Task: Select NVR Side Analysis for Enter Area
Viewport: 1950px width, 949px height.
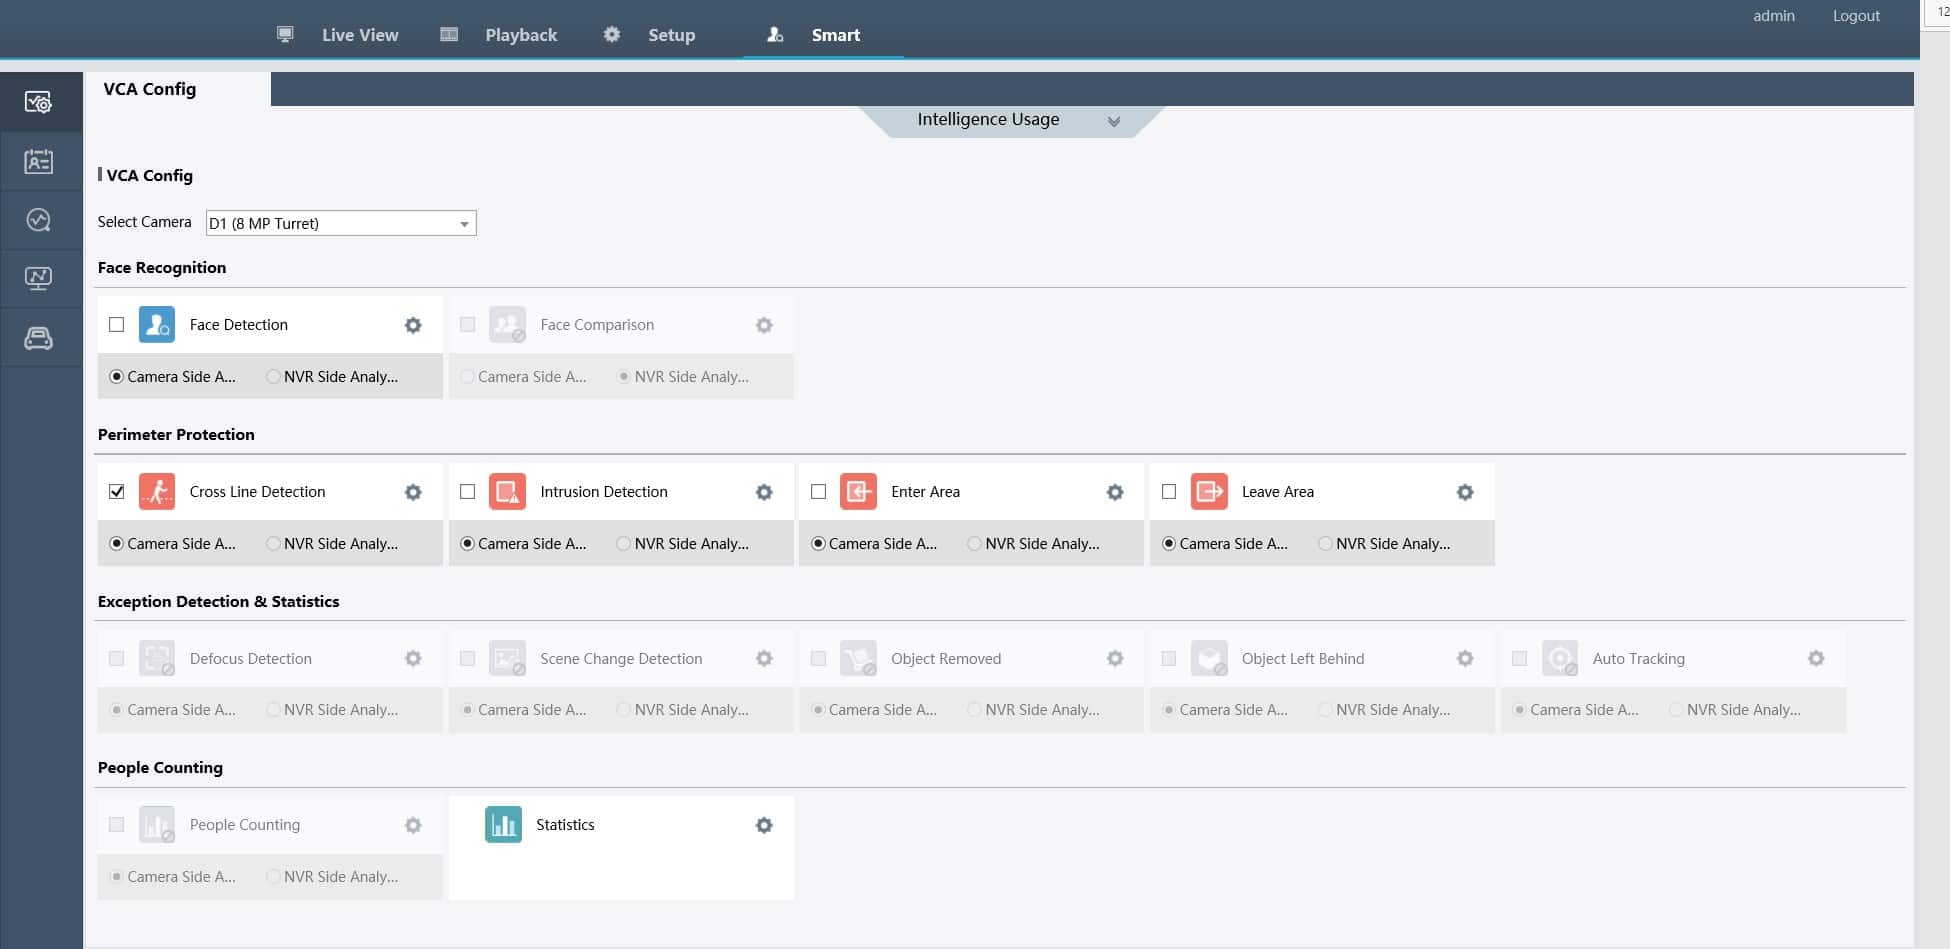Action: (x=974, y=544)
